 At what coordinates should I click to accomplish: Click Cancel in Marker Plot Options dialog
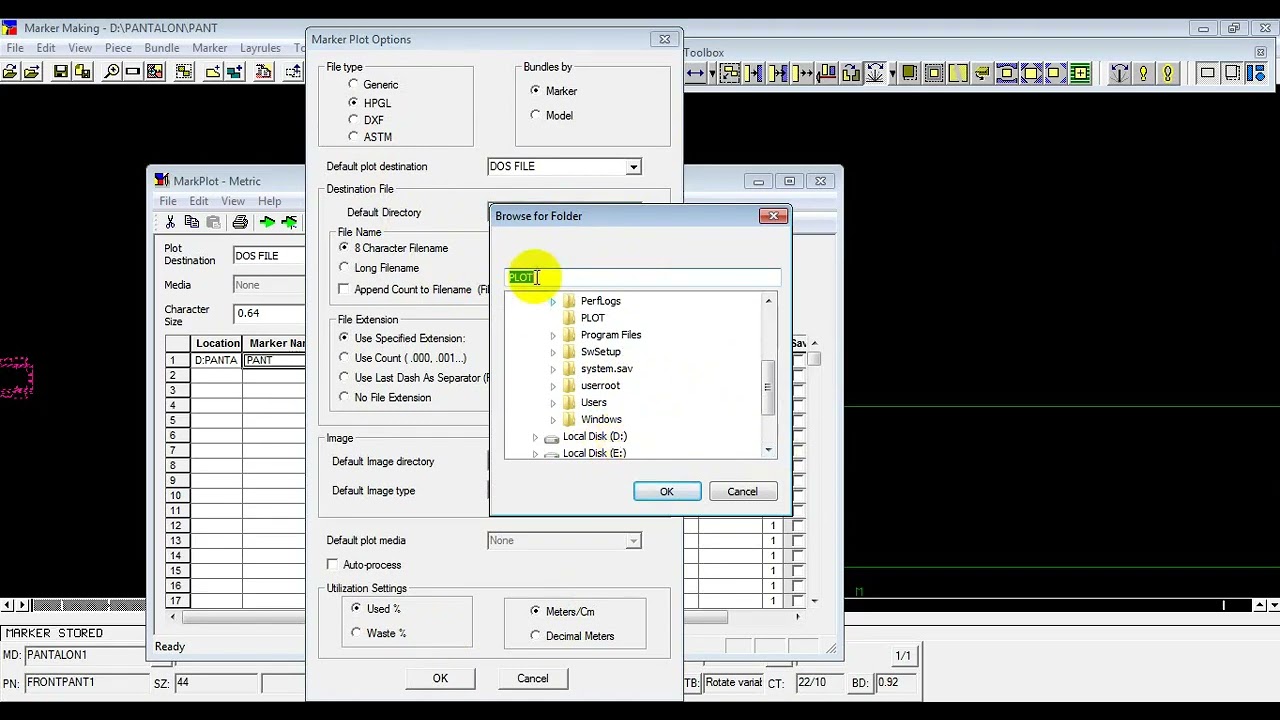[x=533, y=679]
